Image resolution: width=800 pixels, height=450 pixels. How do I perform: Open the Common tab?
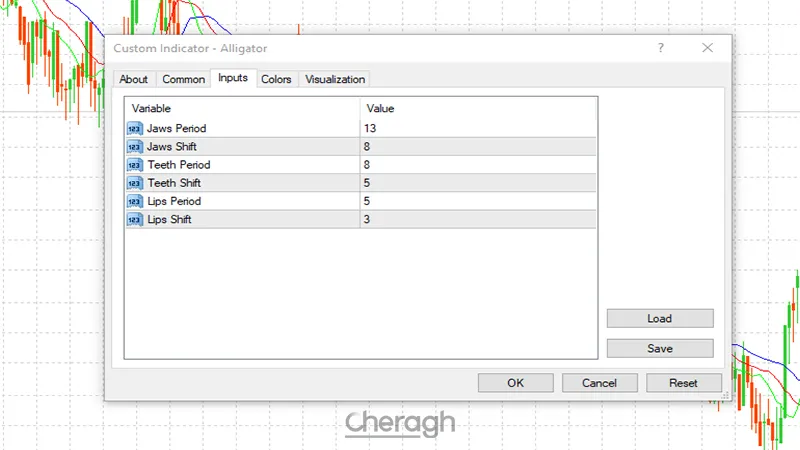183,79
